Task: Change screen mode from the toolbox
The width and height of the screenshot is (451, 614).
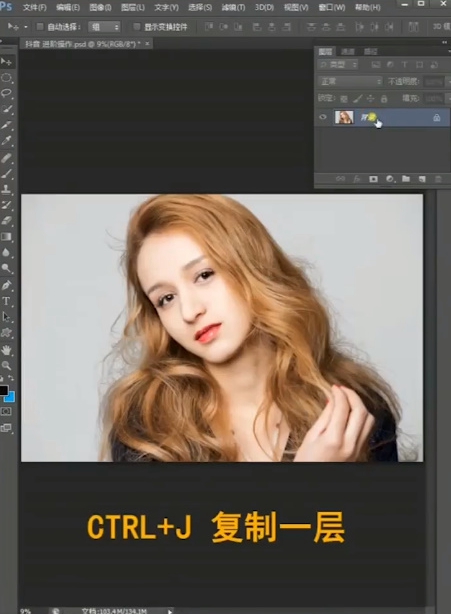Action: click(6, 428)
